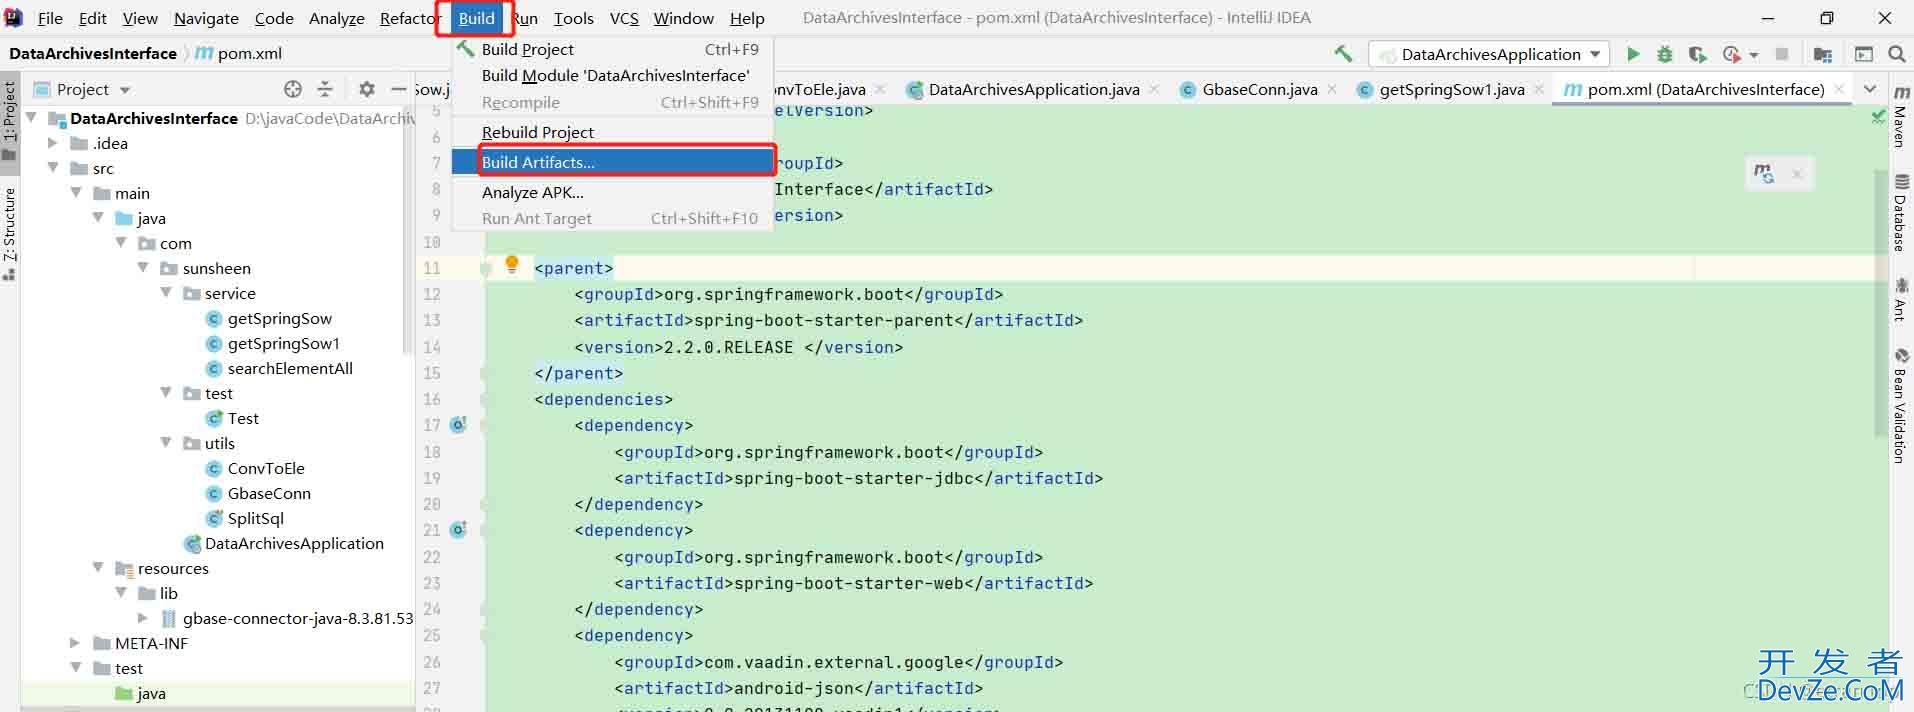
Task: Switch to DataArchivesApplication.java tab
Action: pos(1033,89)
